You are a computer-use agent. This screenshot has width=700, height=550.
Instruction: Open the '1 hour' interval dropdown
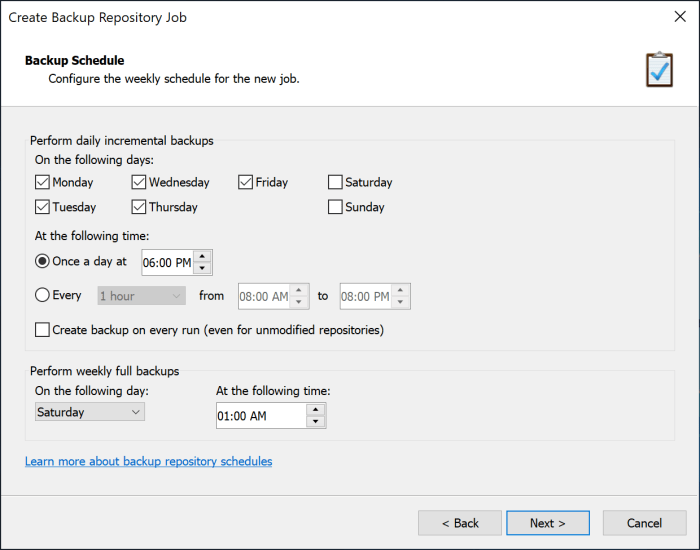[x=142, y=296]
